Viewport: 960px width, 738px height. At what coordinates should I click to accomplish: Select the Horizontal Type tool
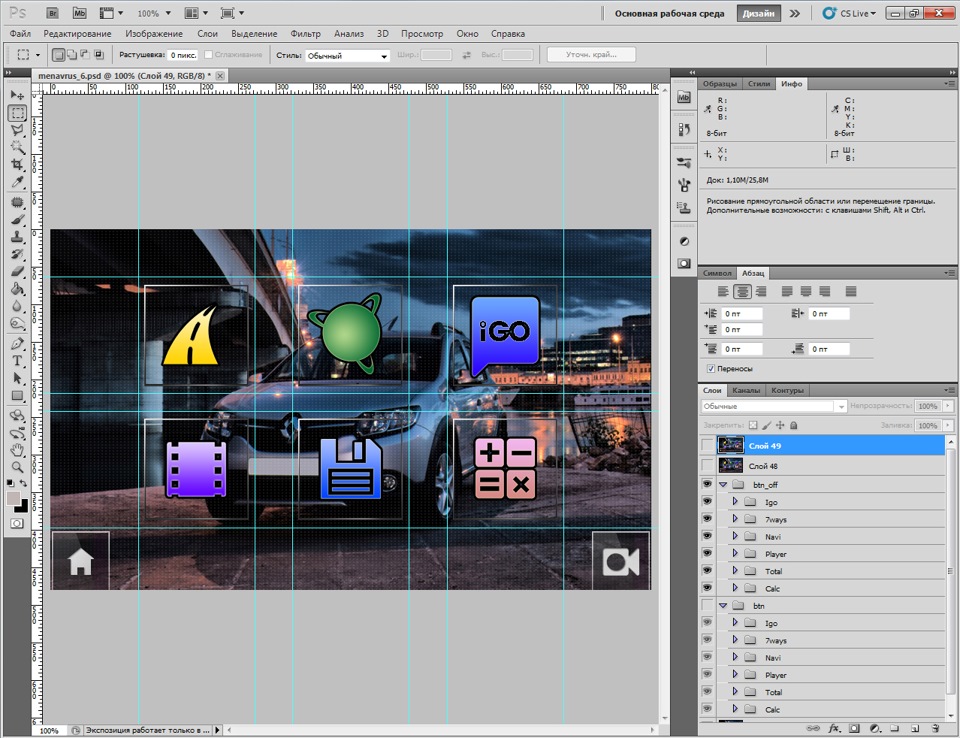click(17, 361)
